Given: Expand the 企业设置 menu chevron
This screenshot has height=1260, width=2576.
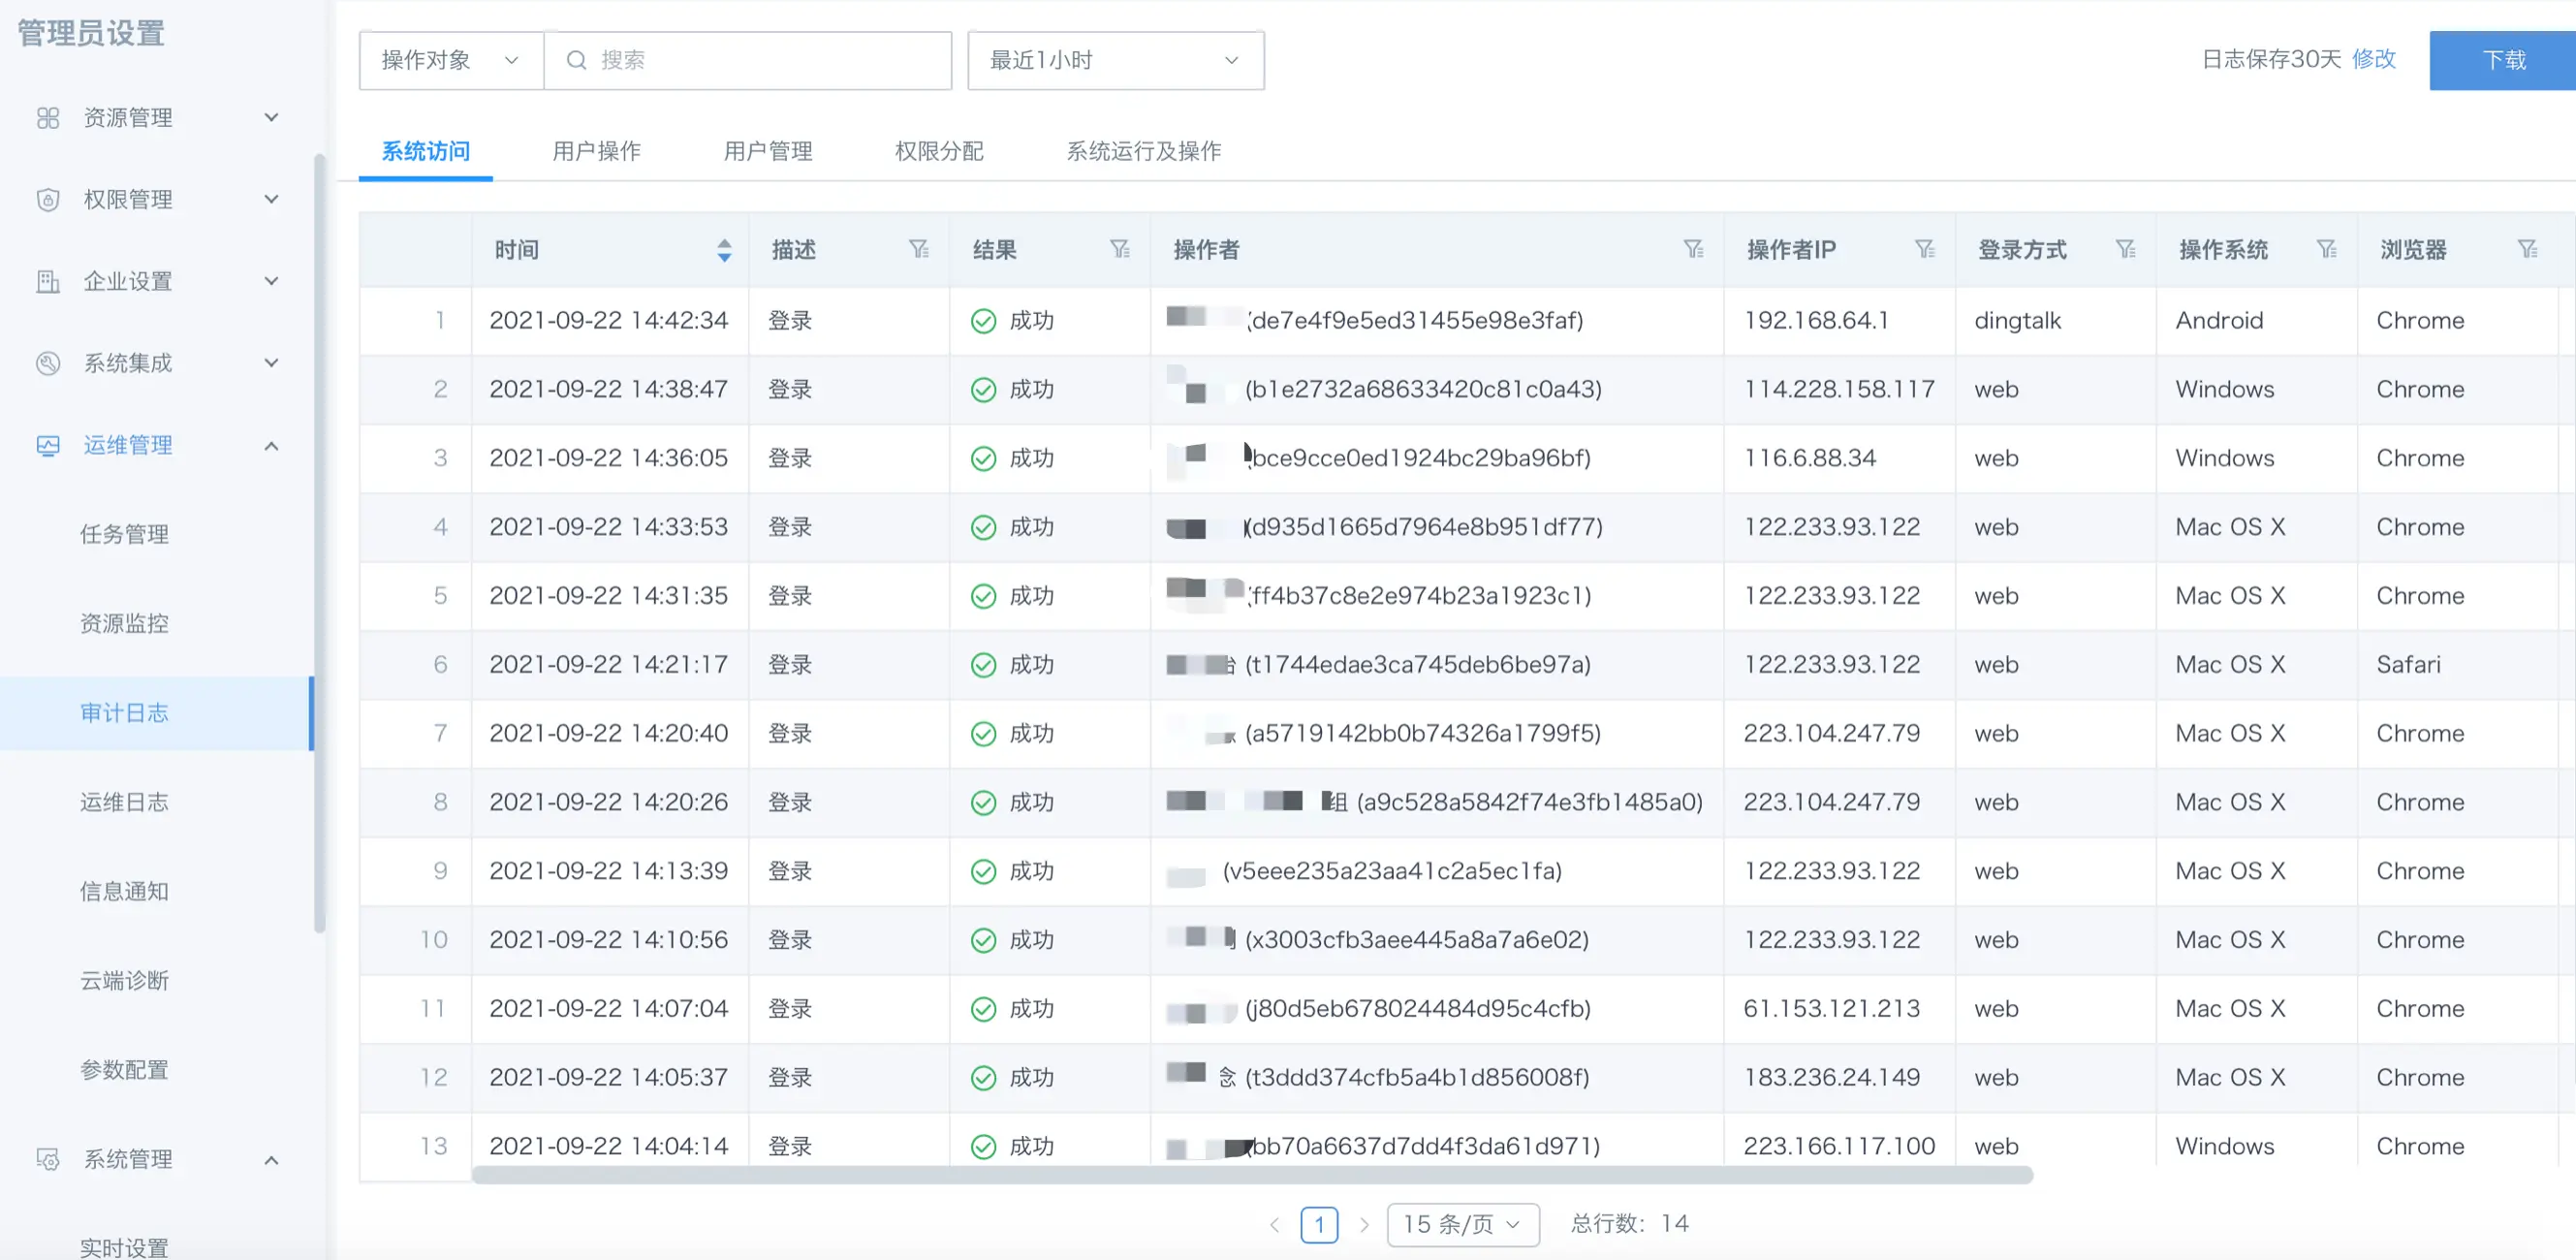Looking at the screenshot, I should point(271,282).
